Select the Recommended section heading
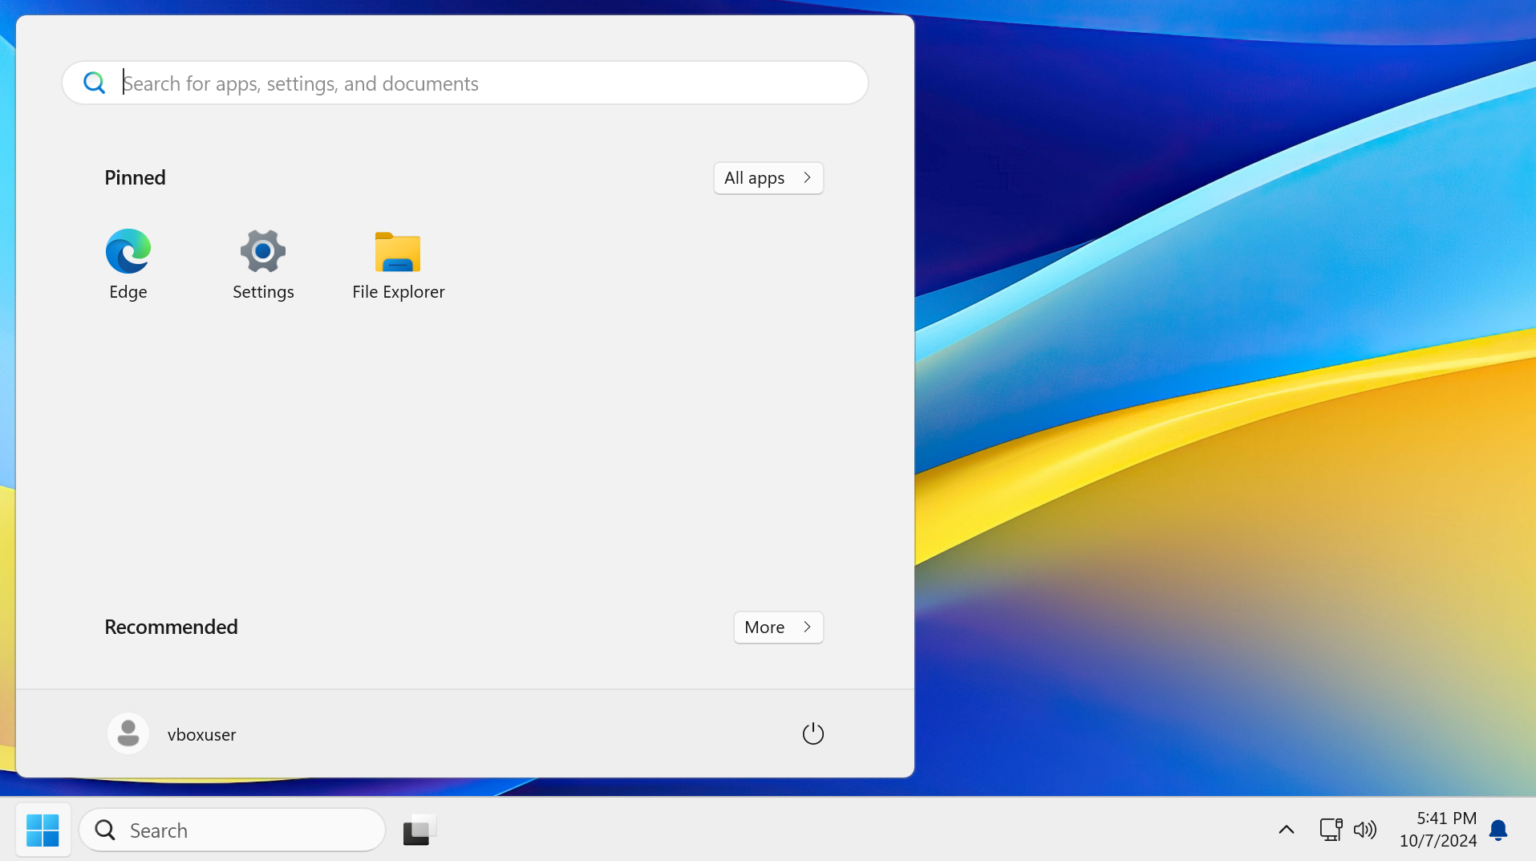The height and width of the screenshot is (861, 1536). (170, 627)
